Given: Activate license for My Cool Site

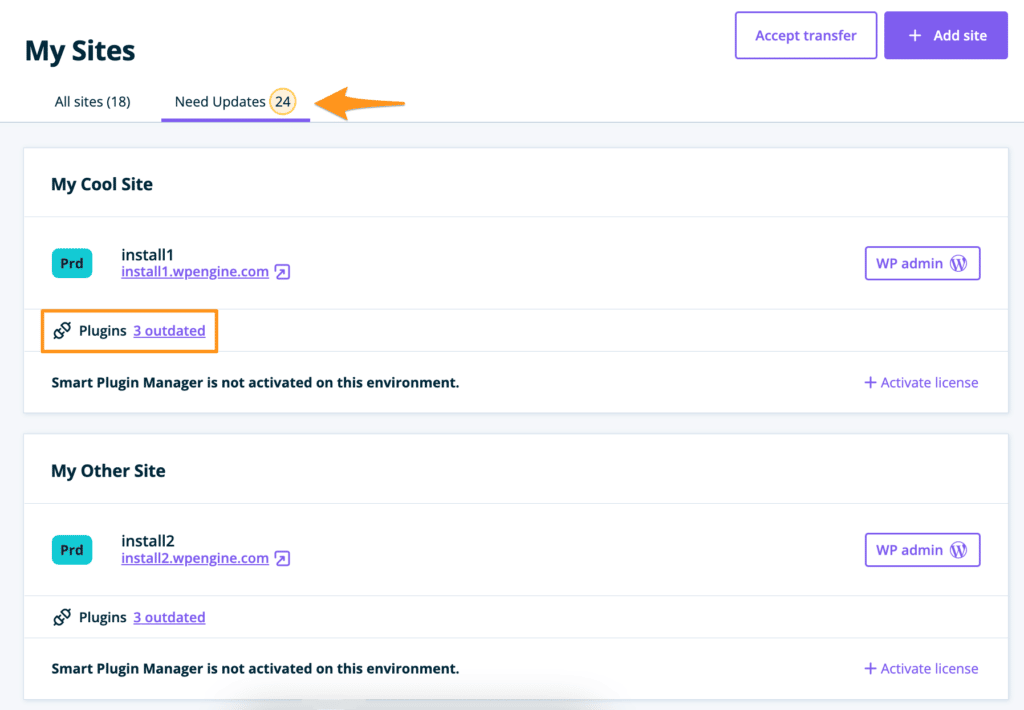Looking at the screenshot, I should point(921,383).
